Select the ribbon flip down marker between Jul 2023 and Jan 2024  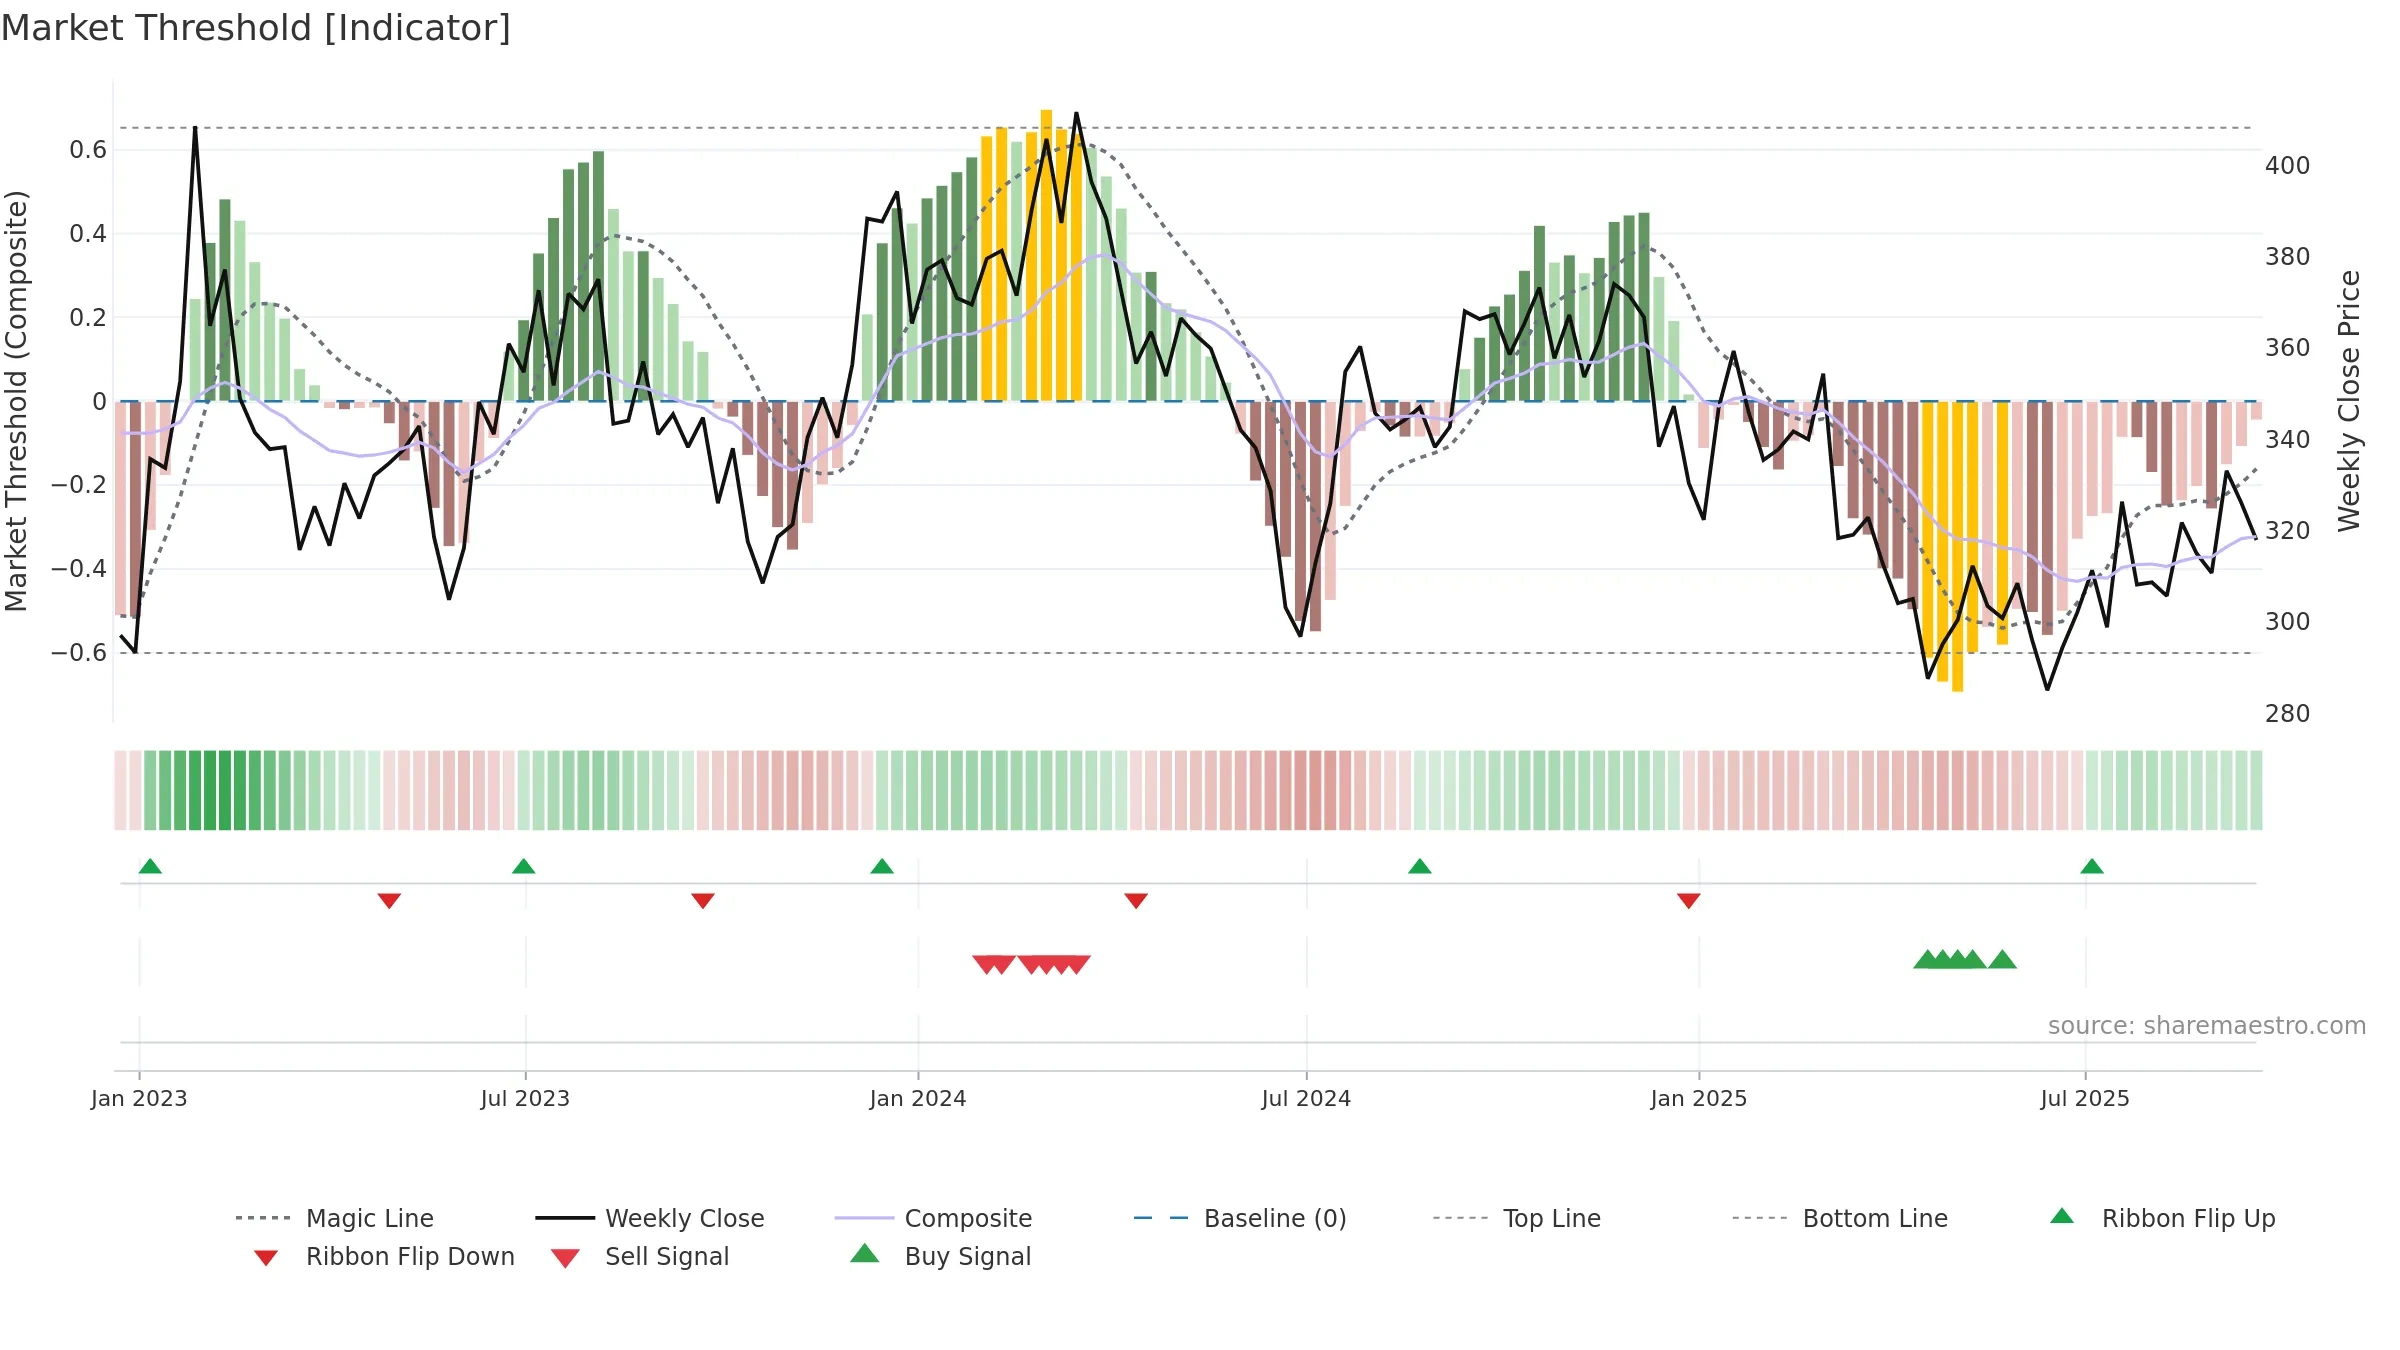pos(703,901)
